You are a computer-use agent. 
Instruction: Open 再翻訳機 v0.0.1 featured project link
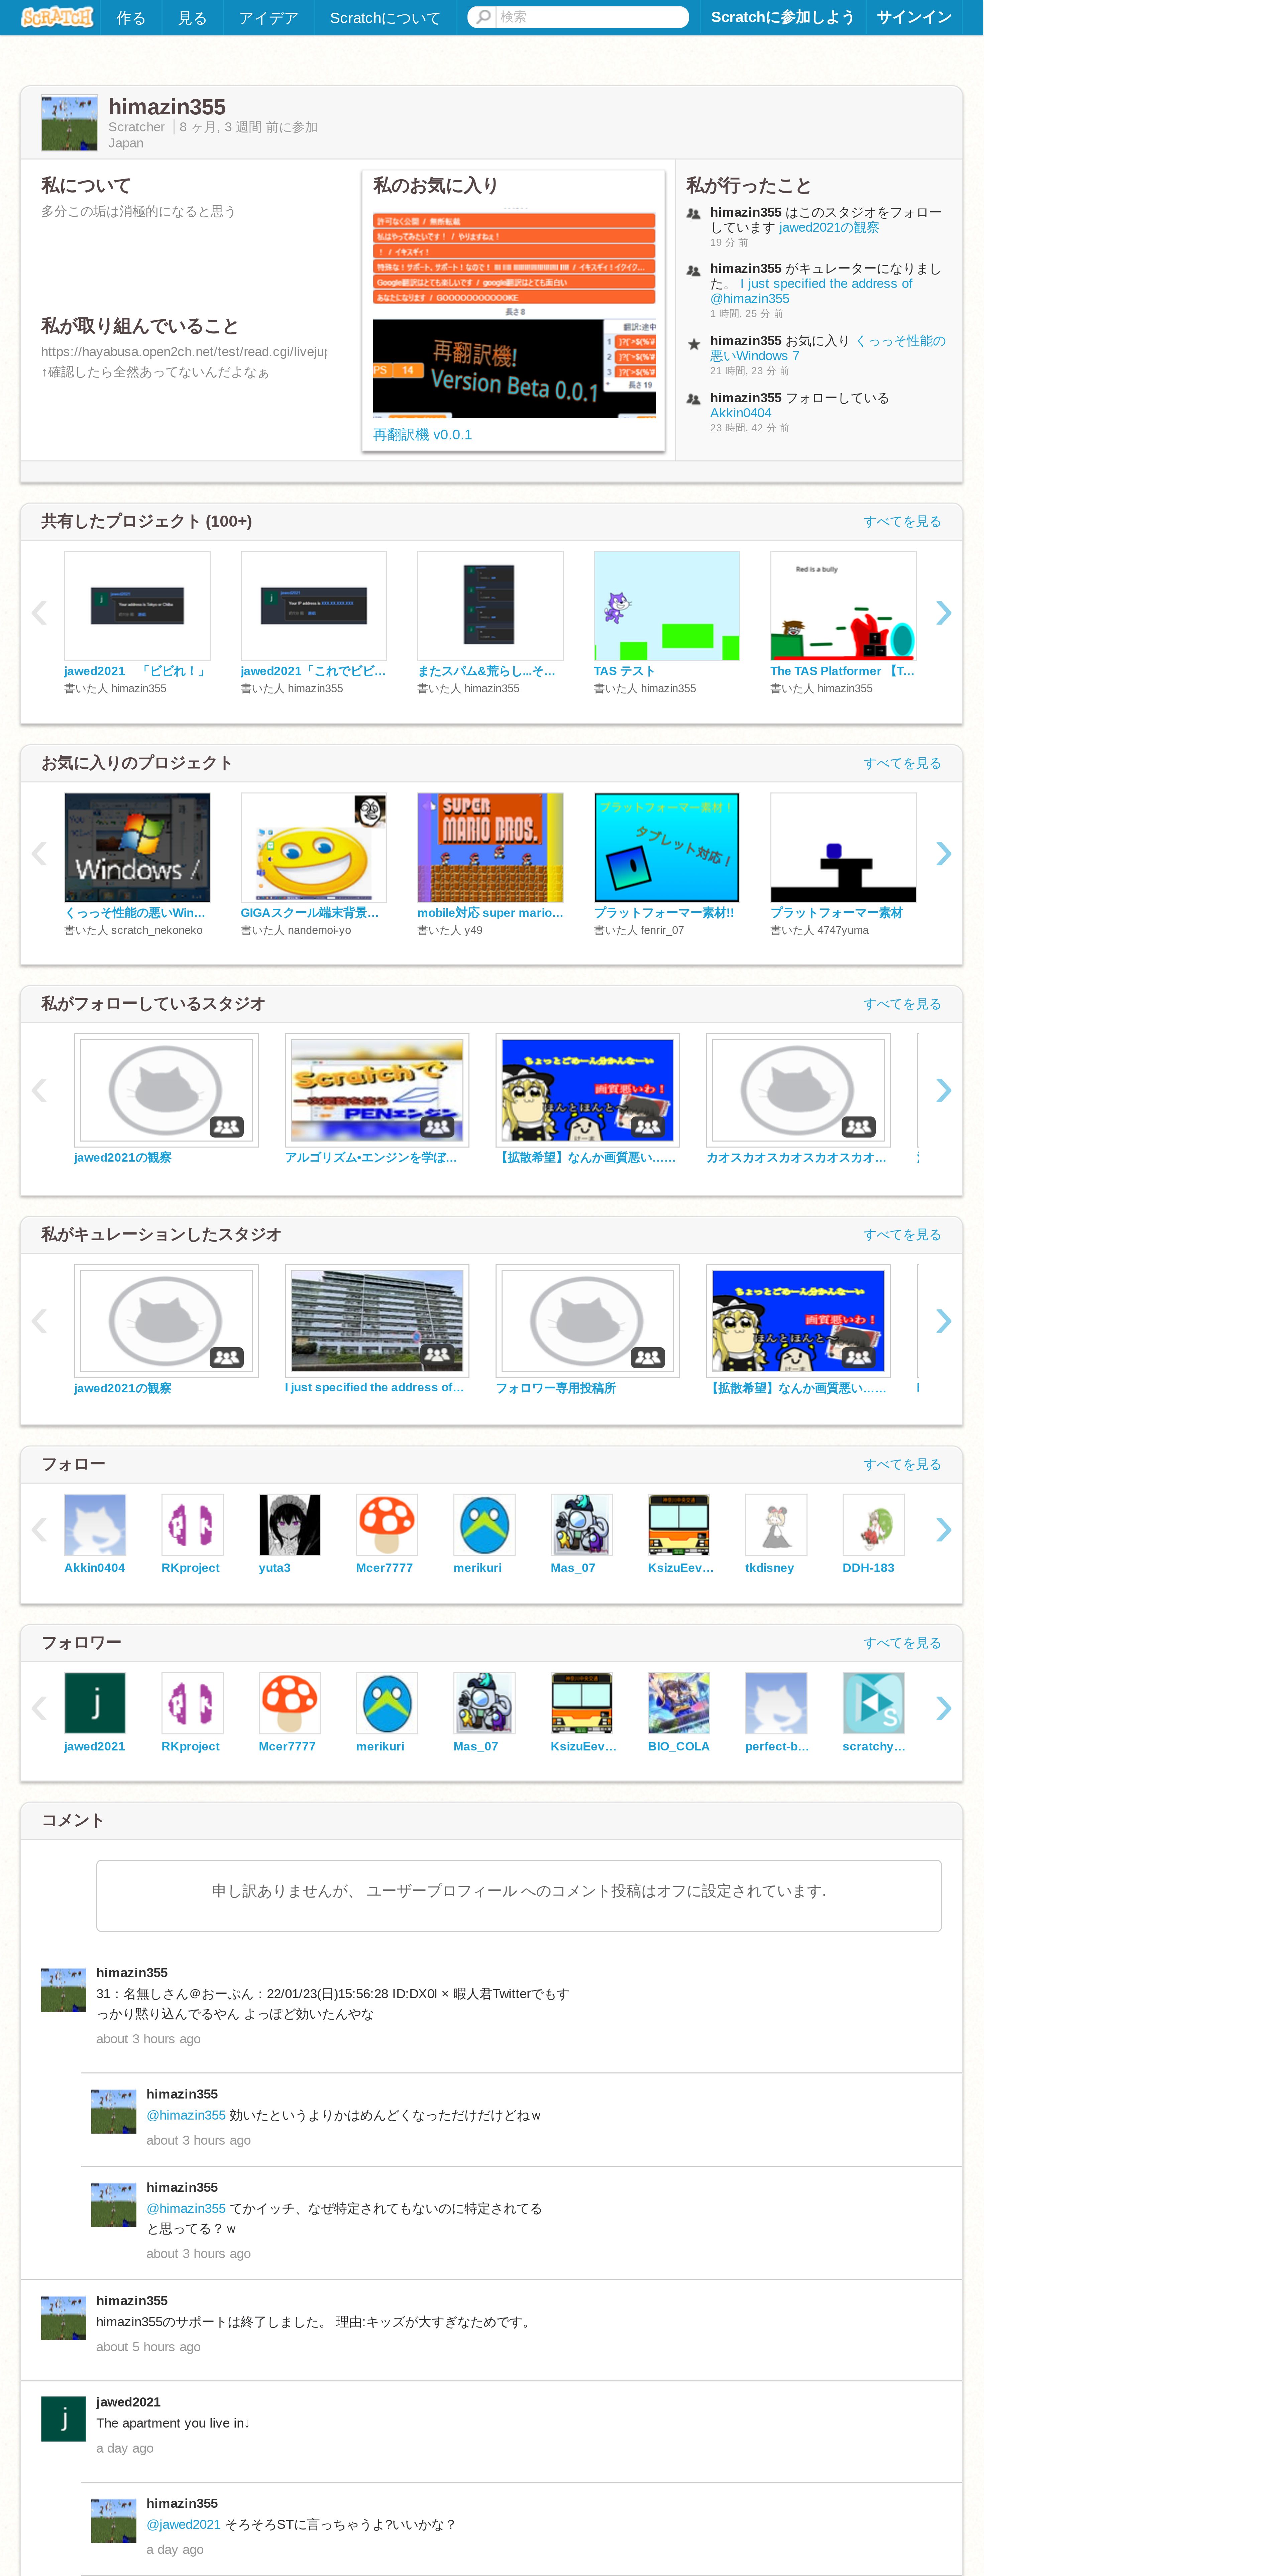(x=422, y=435)
